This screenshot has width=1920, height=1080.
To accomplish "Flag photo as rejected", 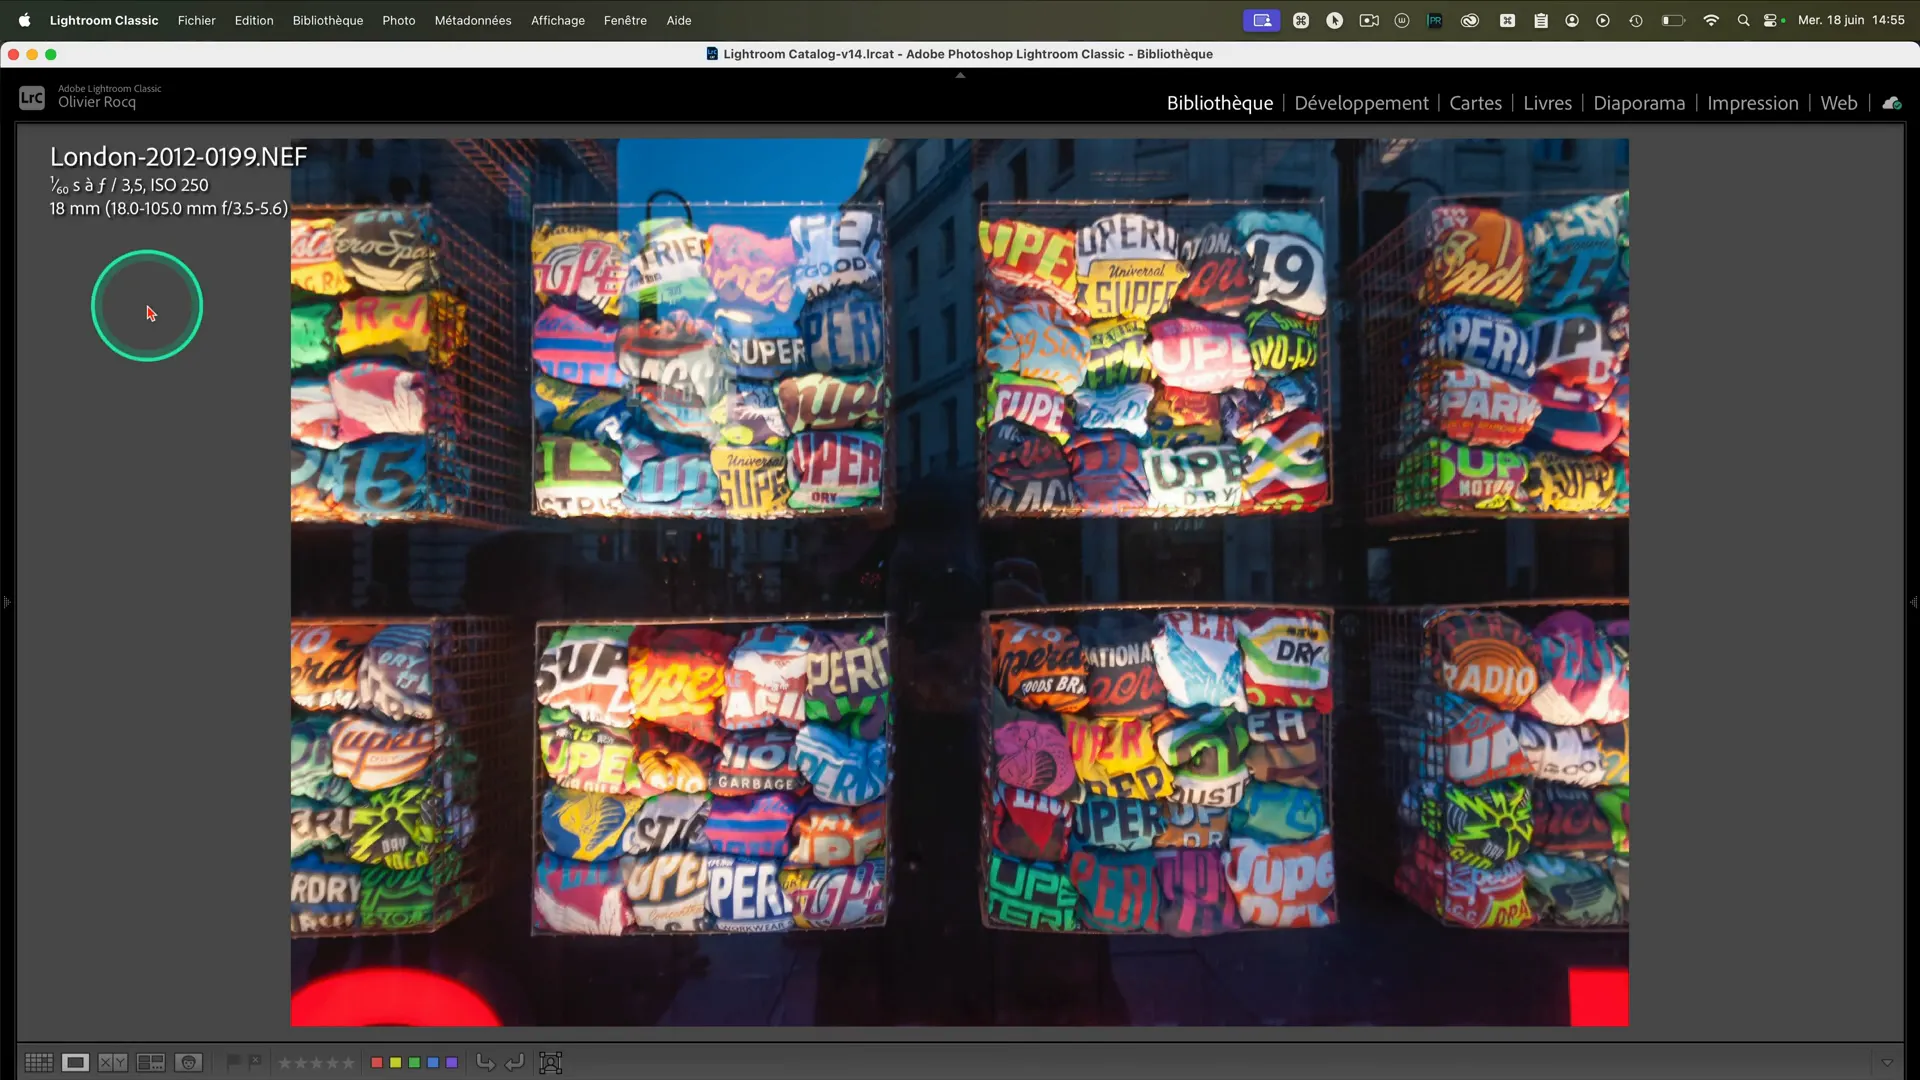I will [x=255, y=1062].
